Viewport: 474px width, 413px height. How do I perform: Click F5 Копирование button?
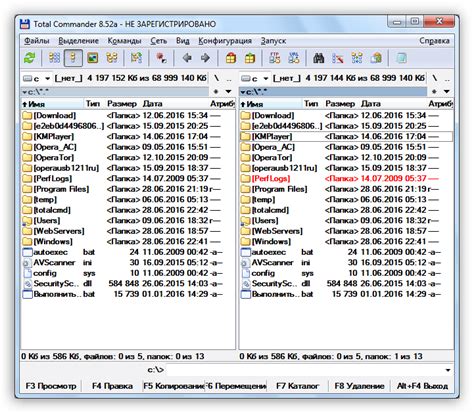(x=173, y=386)
